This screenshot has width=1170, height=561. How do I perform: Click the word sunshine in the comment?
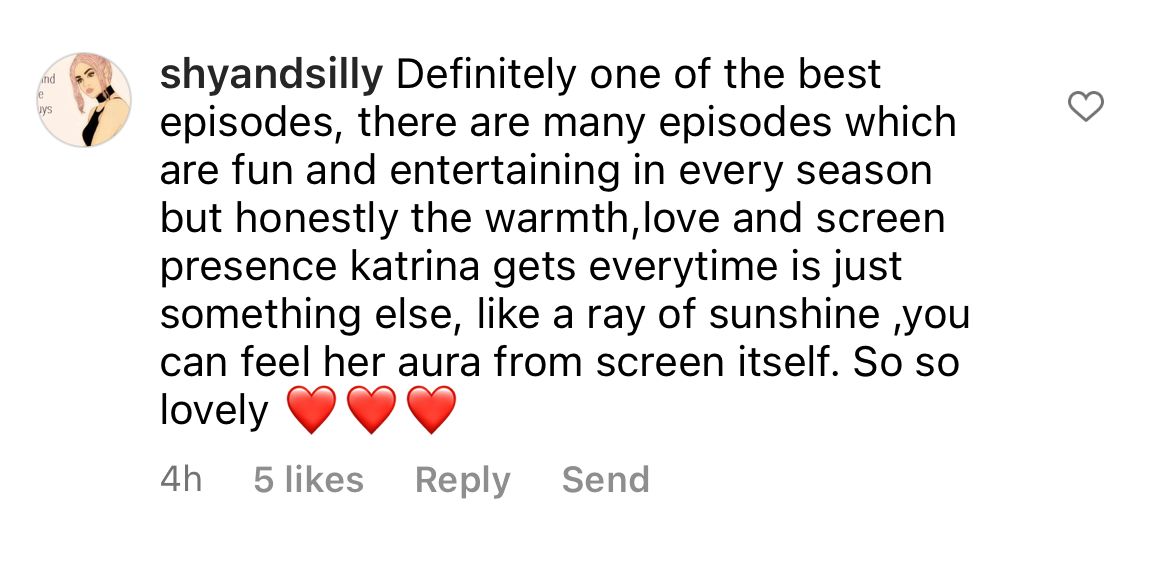point(794,316)
